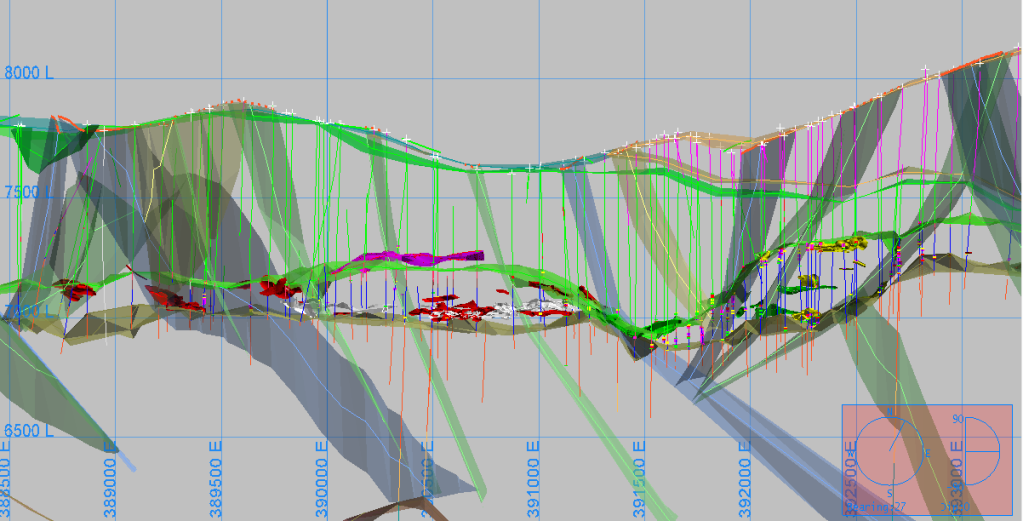Select the small red ore body at far left
This screenshot has width=1023, height=521.
point(75,290)
